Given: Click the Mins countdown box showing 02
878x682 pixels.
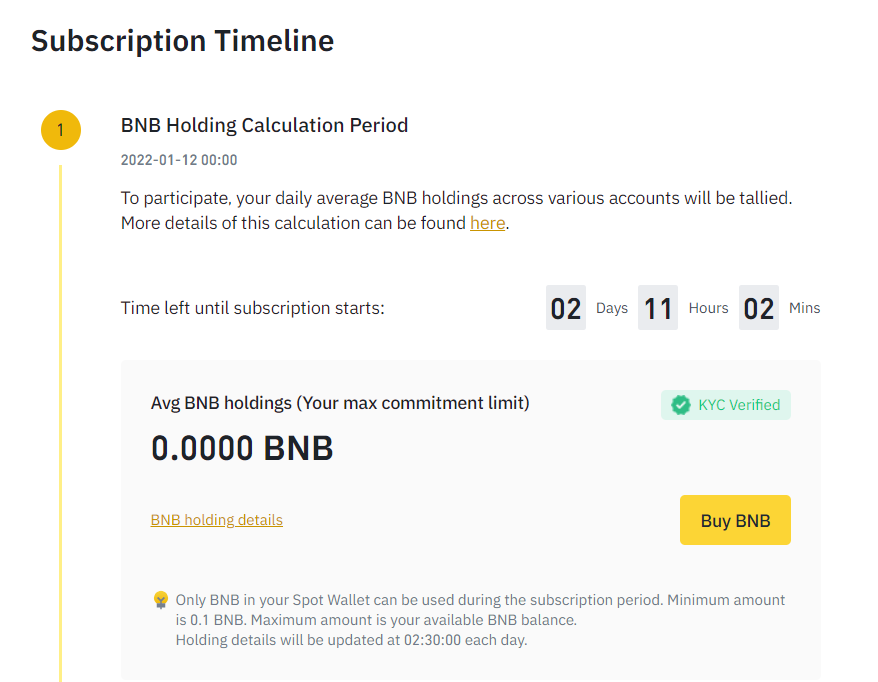Looking at the screenshot, I should (758, 308).
